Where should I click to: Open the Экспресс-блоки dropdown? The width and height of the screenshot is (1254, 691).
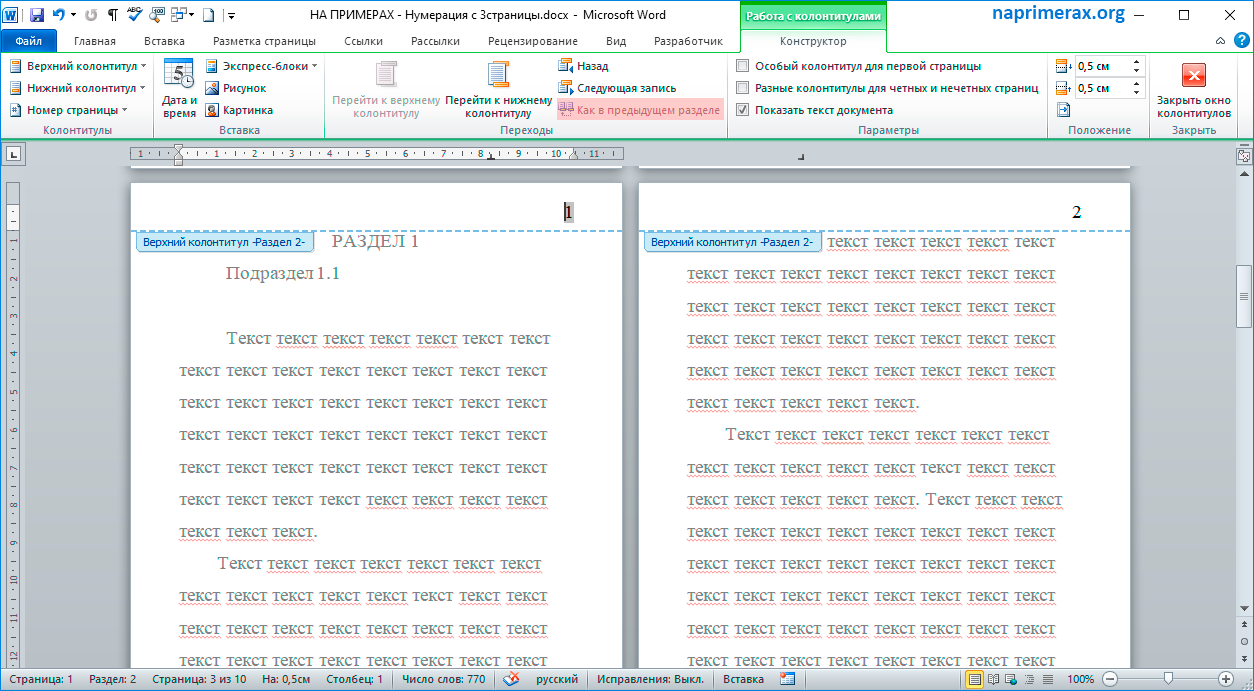[261, 66]
